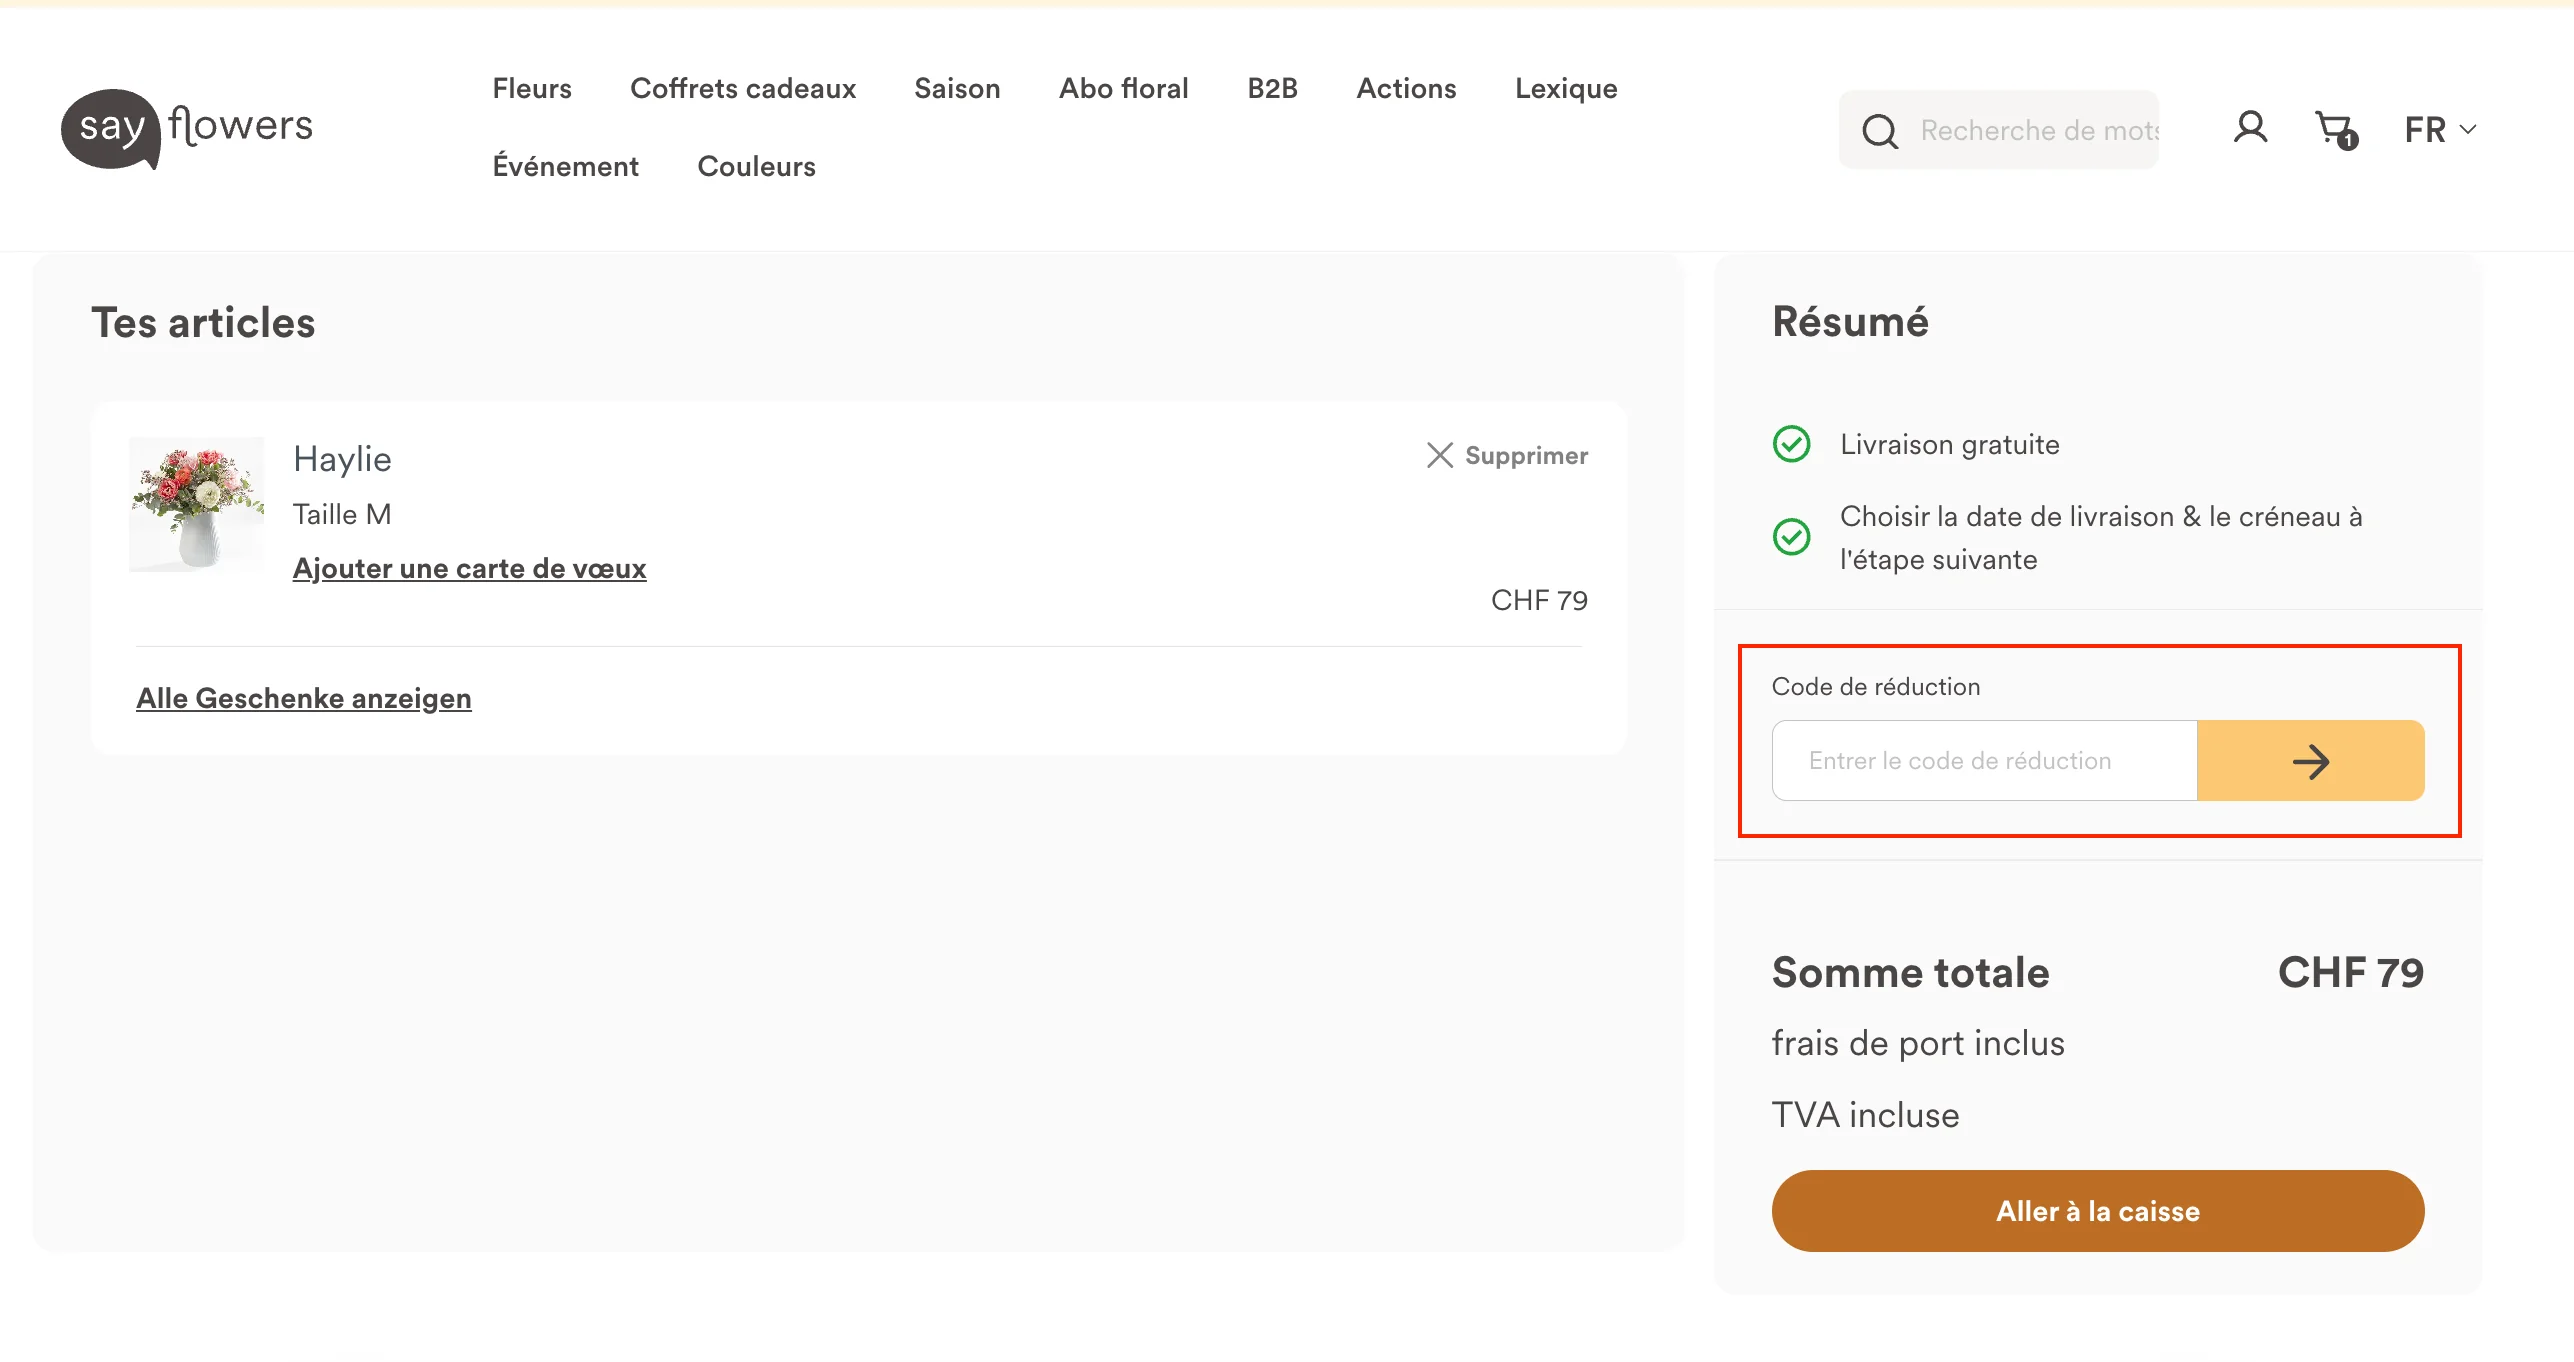The width and height of the screenshot is (2574, 1362).
Task: Open the Fleurs menu
Action: point(531,88)
